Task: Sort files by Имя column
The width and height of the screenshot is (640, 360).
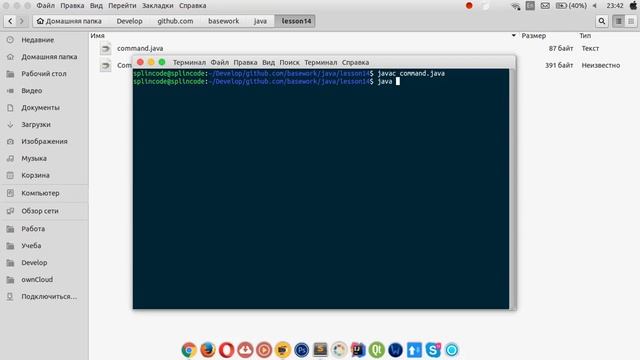Action: [x=98, y=36]
